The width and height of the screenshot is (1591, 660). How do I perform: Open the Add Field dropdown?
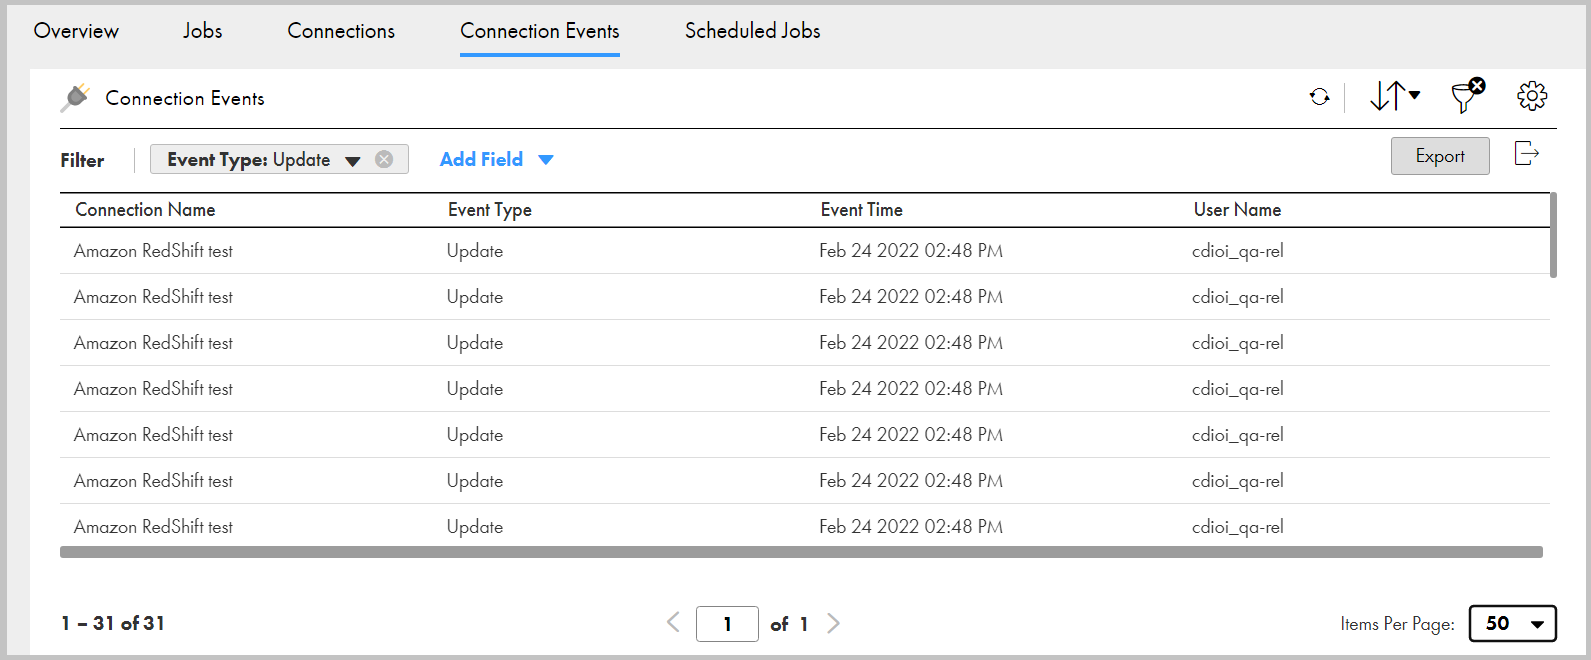pos(496,159)
